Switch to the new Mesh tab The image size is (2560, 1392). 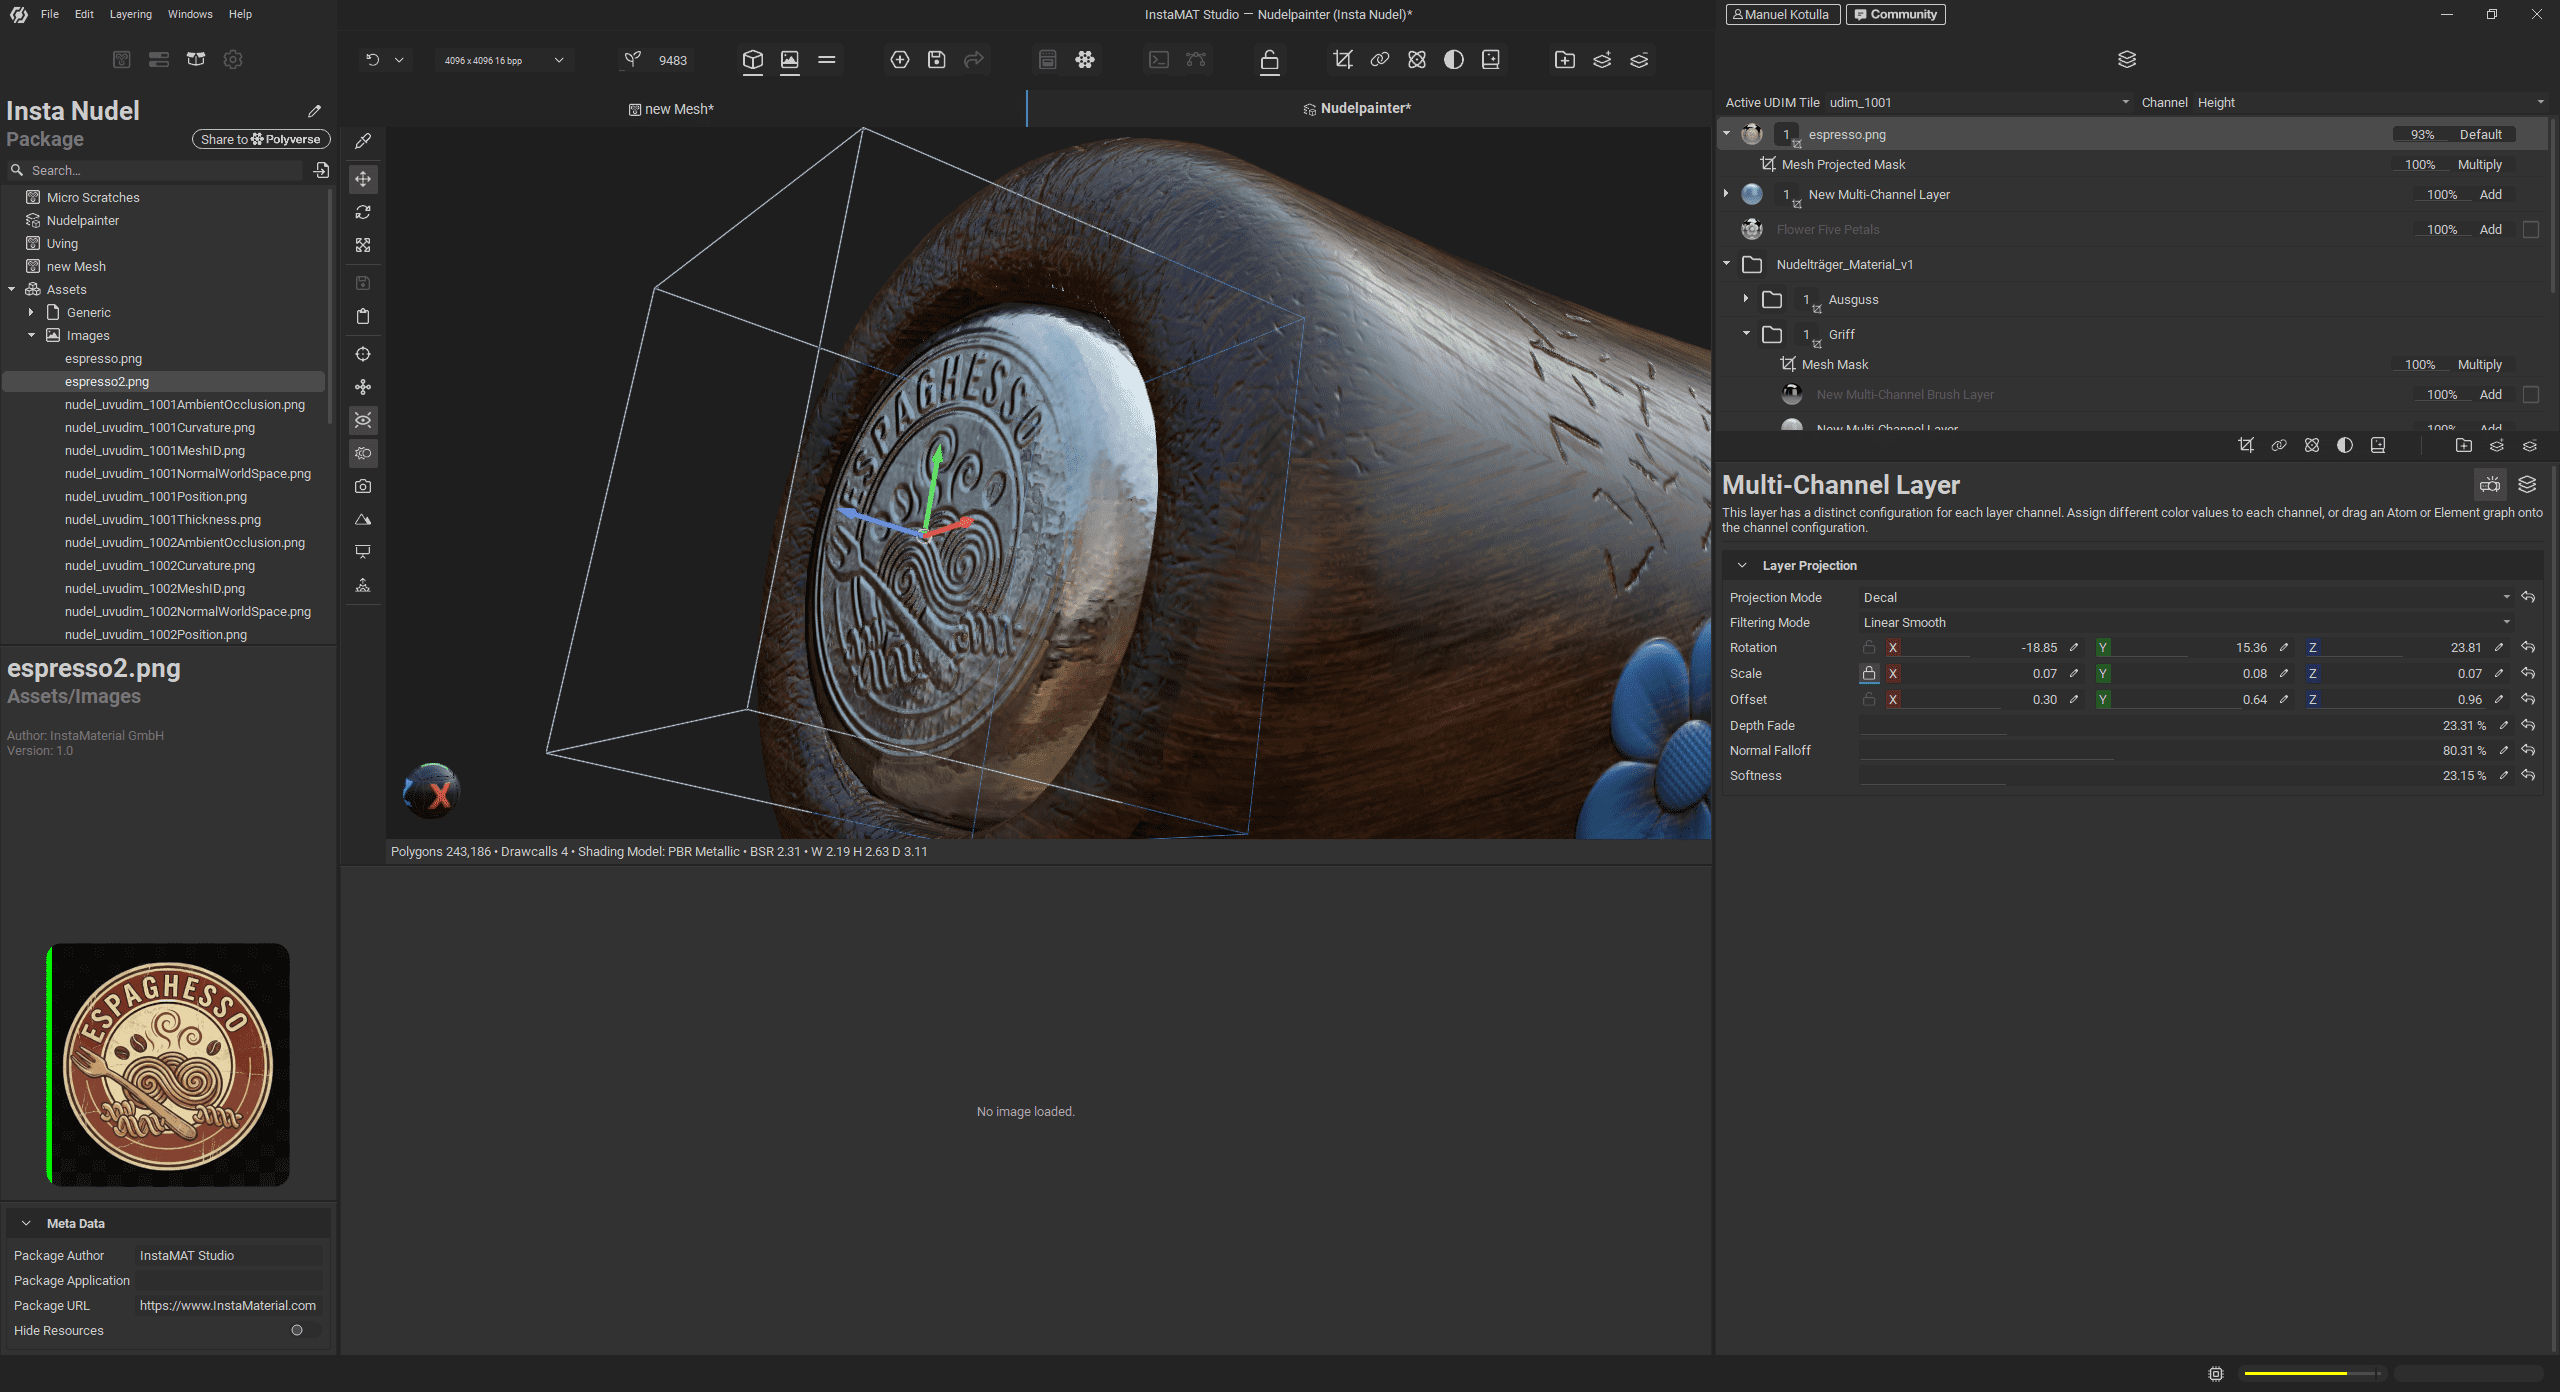pos(671,109)
